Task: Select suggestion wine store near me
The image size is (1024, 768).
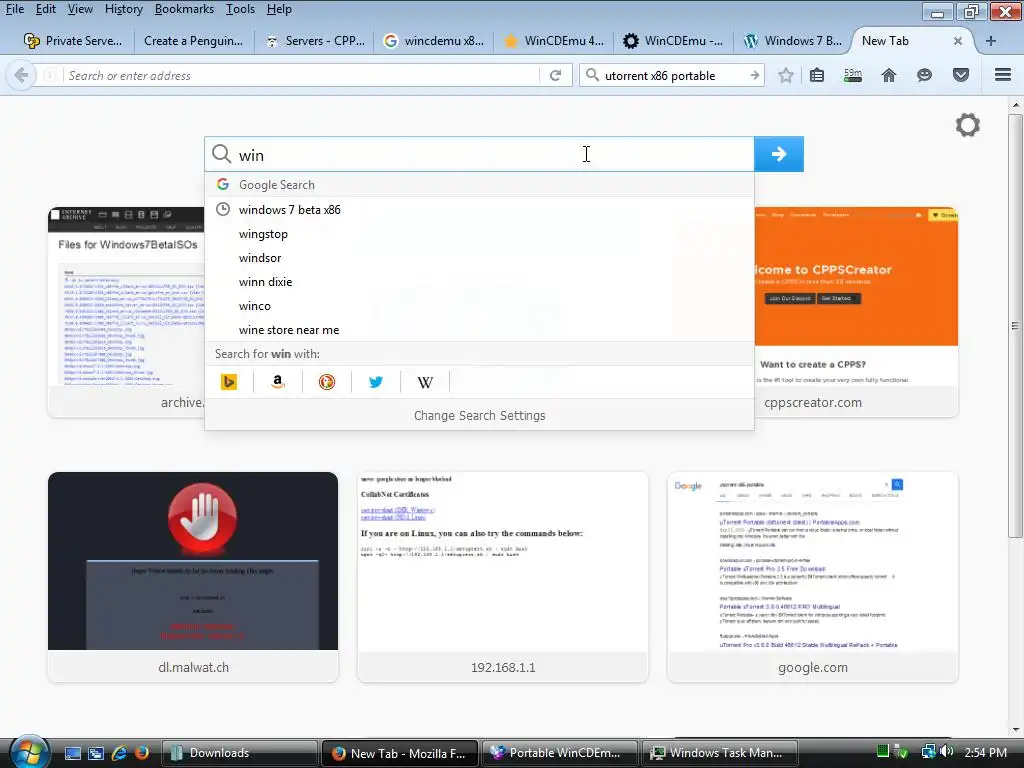Action: click(x=479, y=330)
